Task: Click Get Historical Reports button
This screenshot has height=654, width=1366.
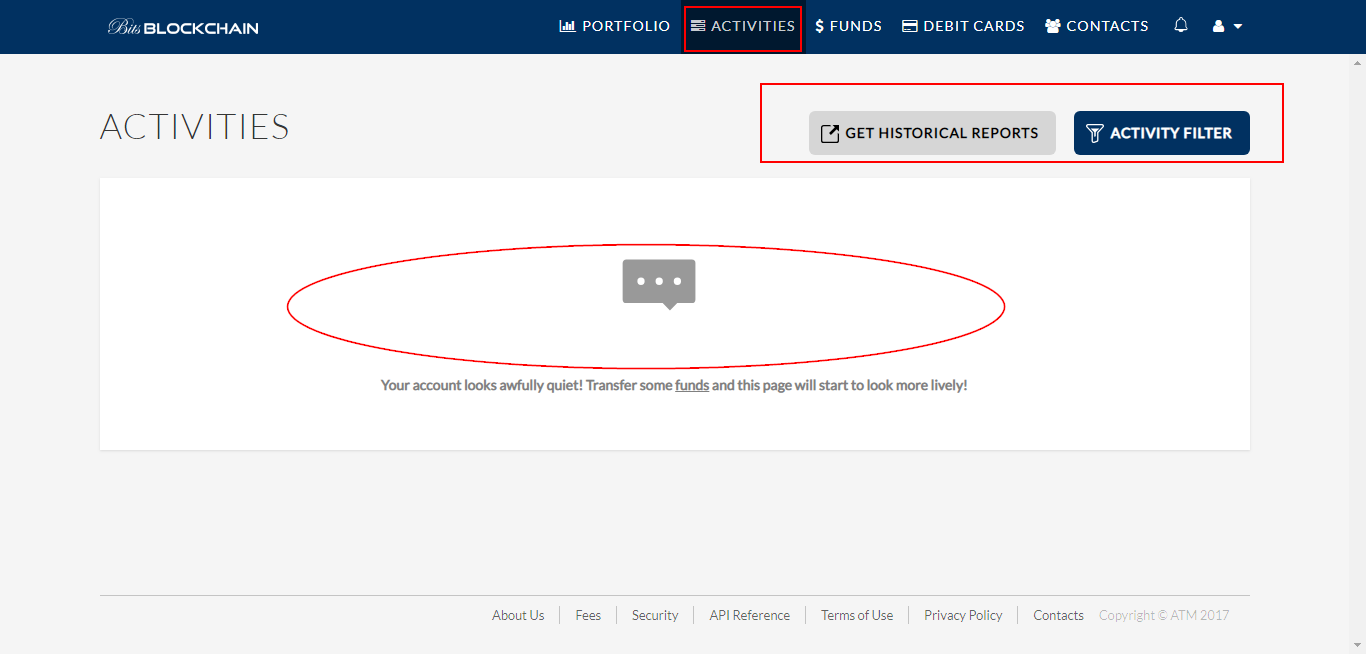Action: pos(932,133)
